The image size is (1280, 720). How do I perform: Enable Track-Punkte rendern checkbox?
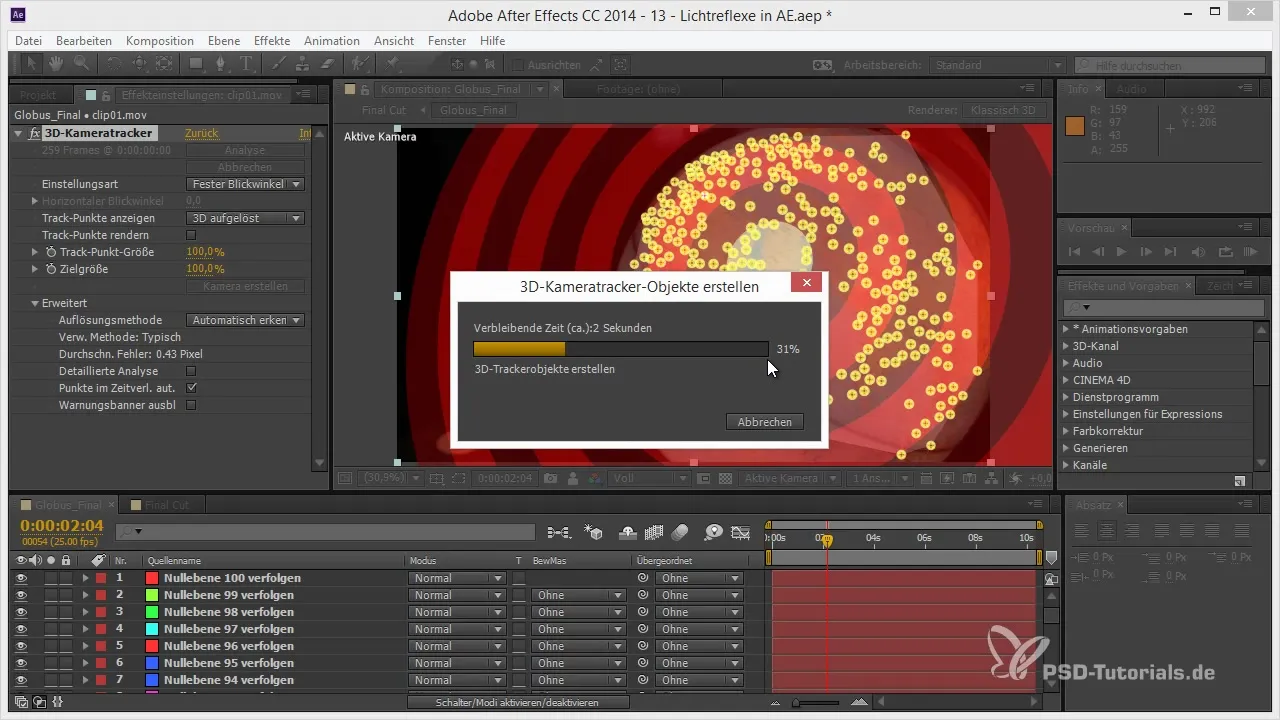pos(192,235)
